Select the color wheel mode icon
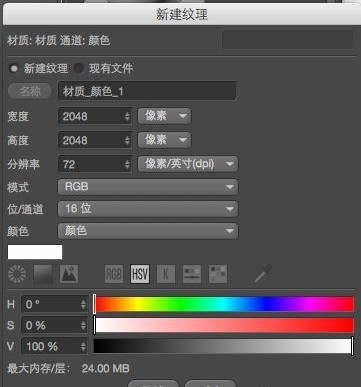 tap(17, 274)
